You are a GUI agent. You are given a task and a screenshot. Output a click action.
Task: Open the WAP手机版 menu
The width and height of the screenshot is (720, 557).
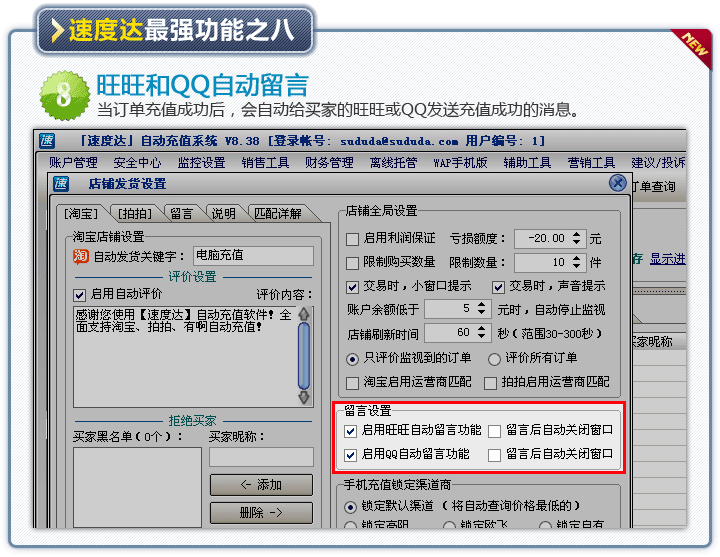tap(460, 163)
